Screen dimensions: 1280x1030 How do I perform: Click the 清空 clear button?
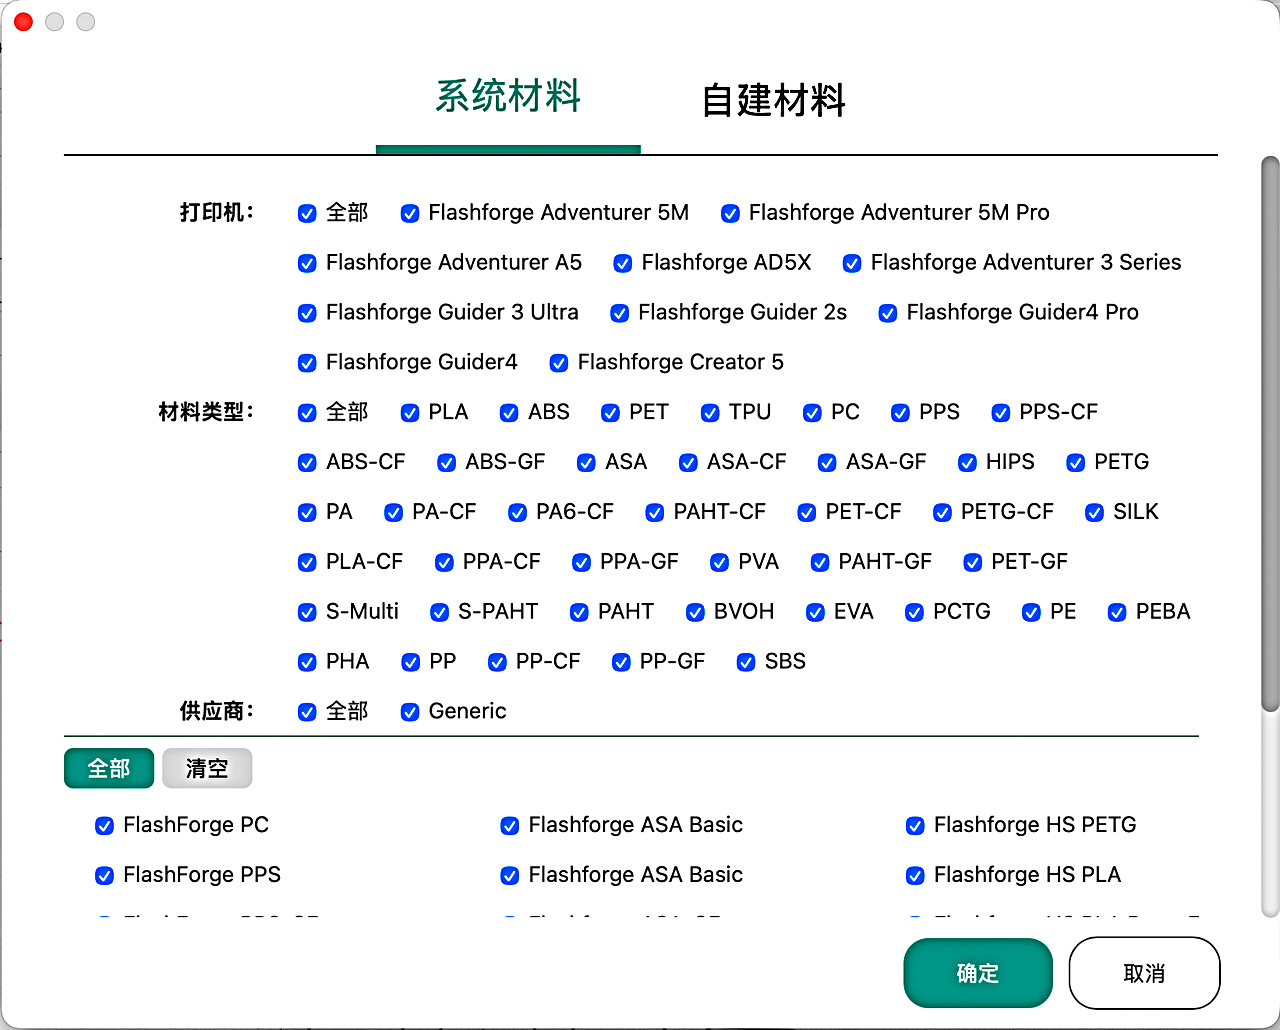pos(207,768)
